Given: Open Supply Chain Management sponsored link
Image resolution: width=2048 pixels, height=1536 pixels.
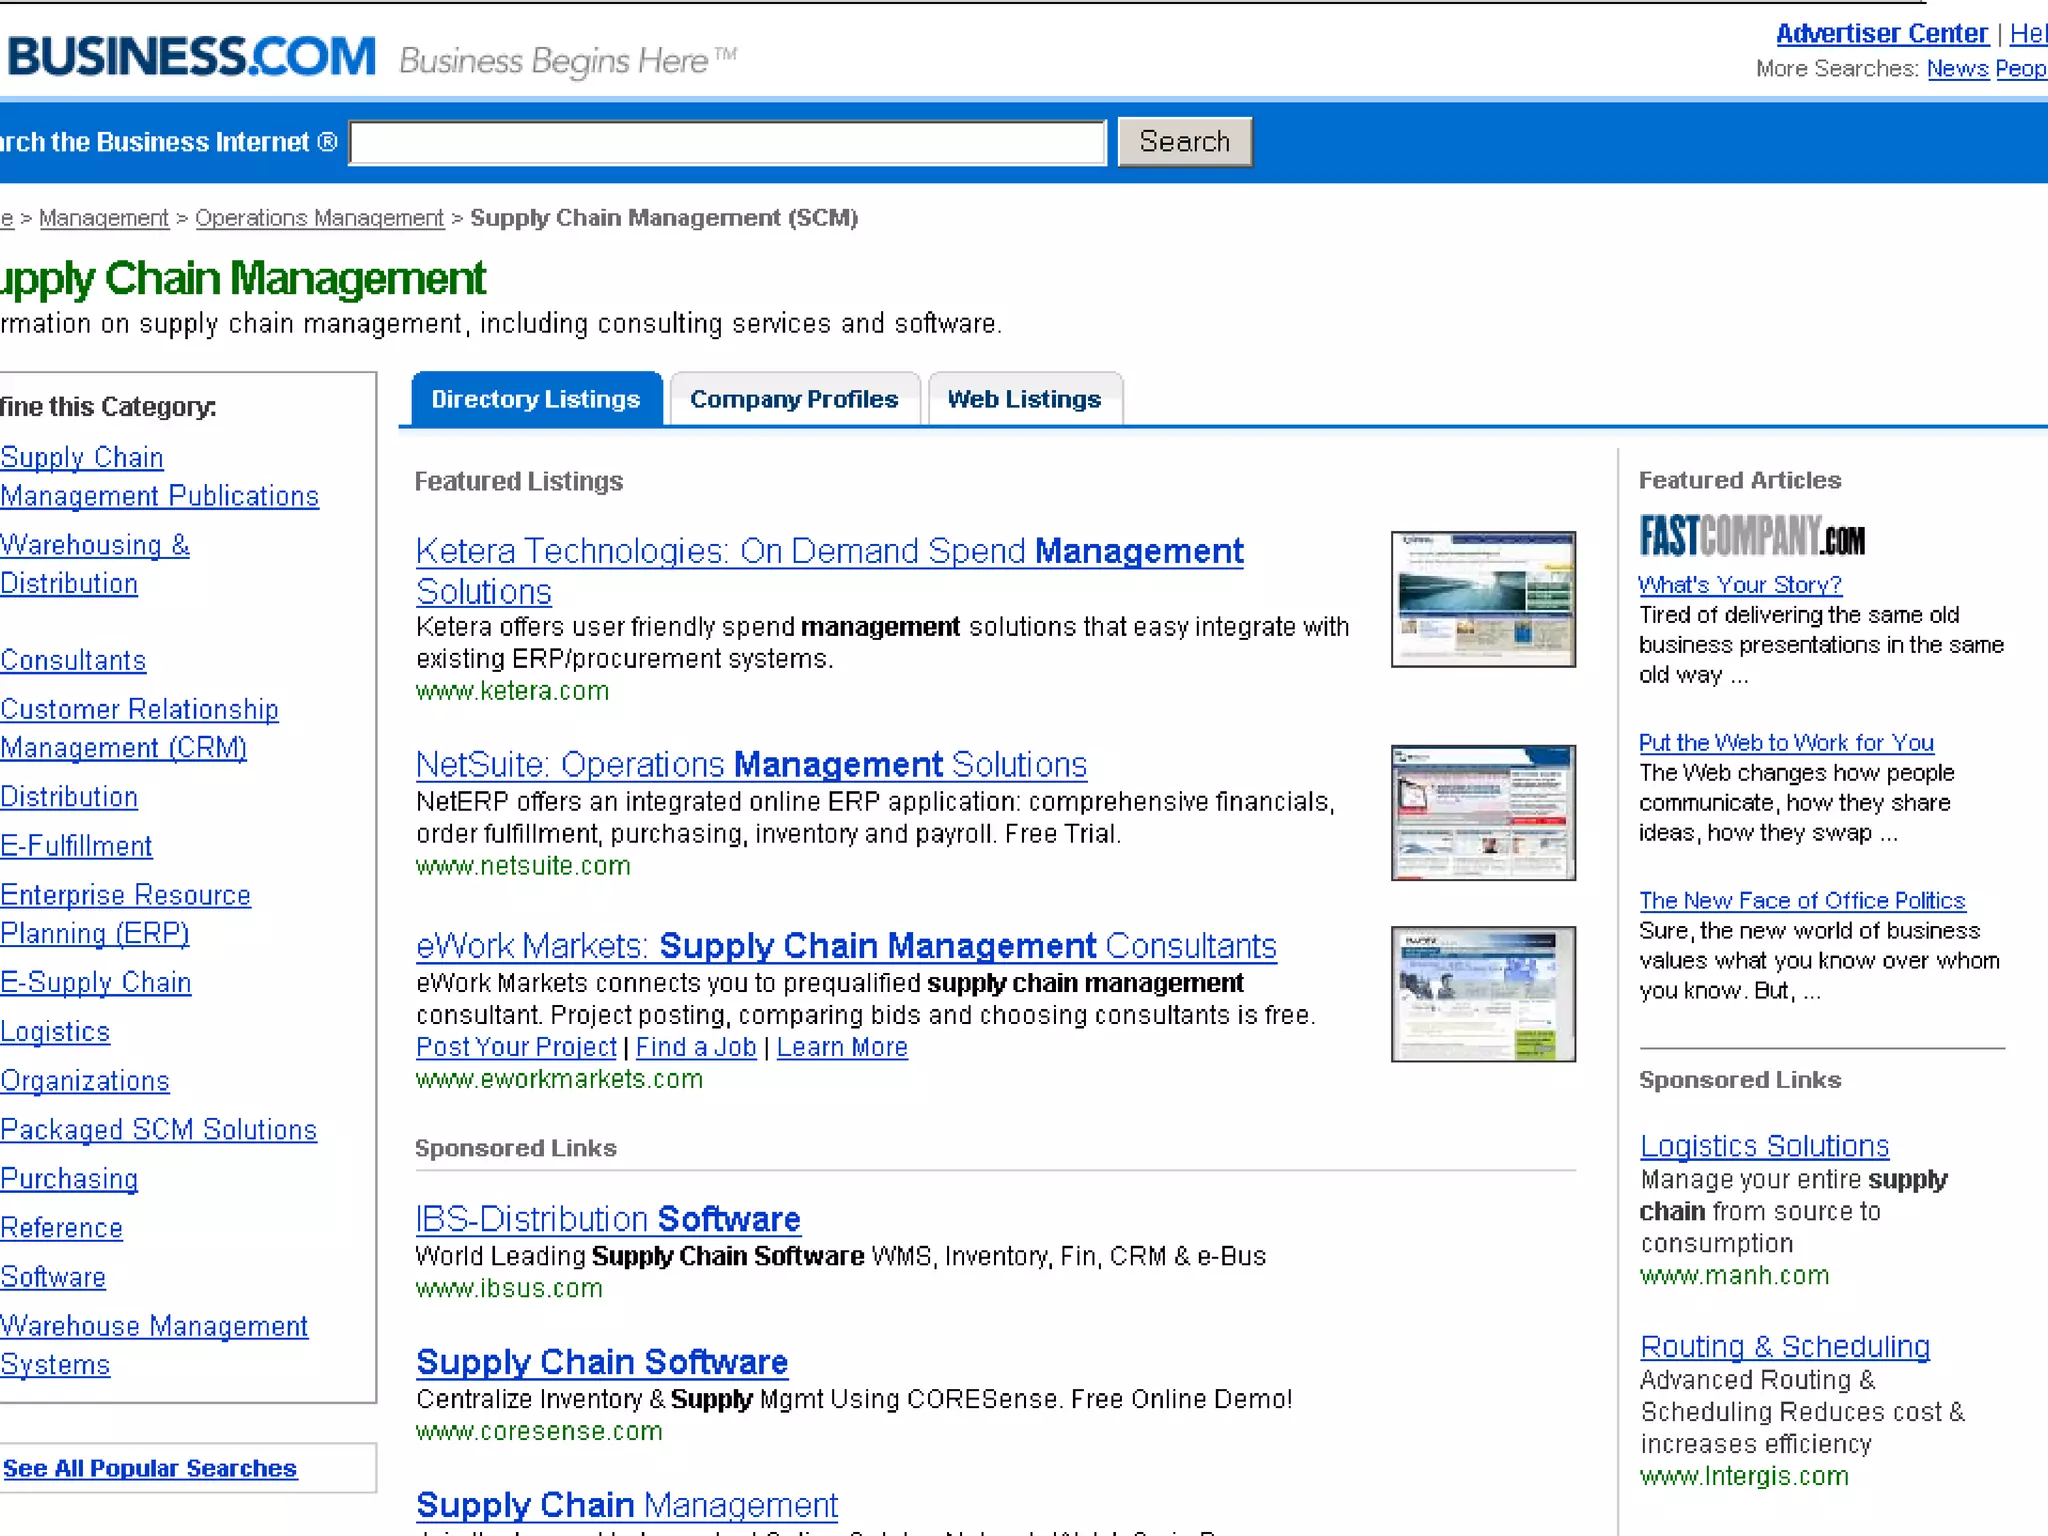Looking at the screenshot, I should pyautogui.click(x=627, y=1505).
